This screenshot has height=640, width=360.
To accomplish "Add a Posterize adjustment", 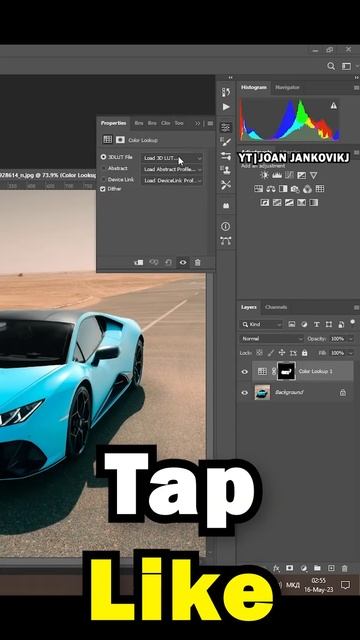I will tap(277, 202).
